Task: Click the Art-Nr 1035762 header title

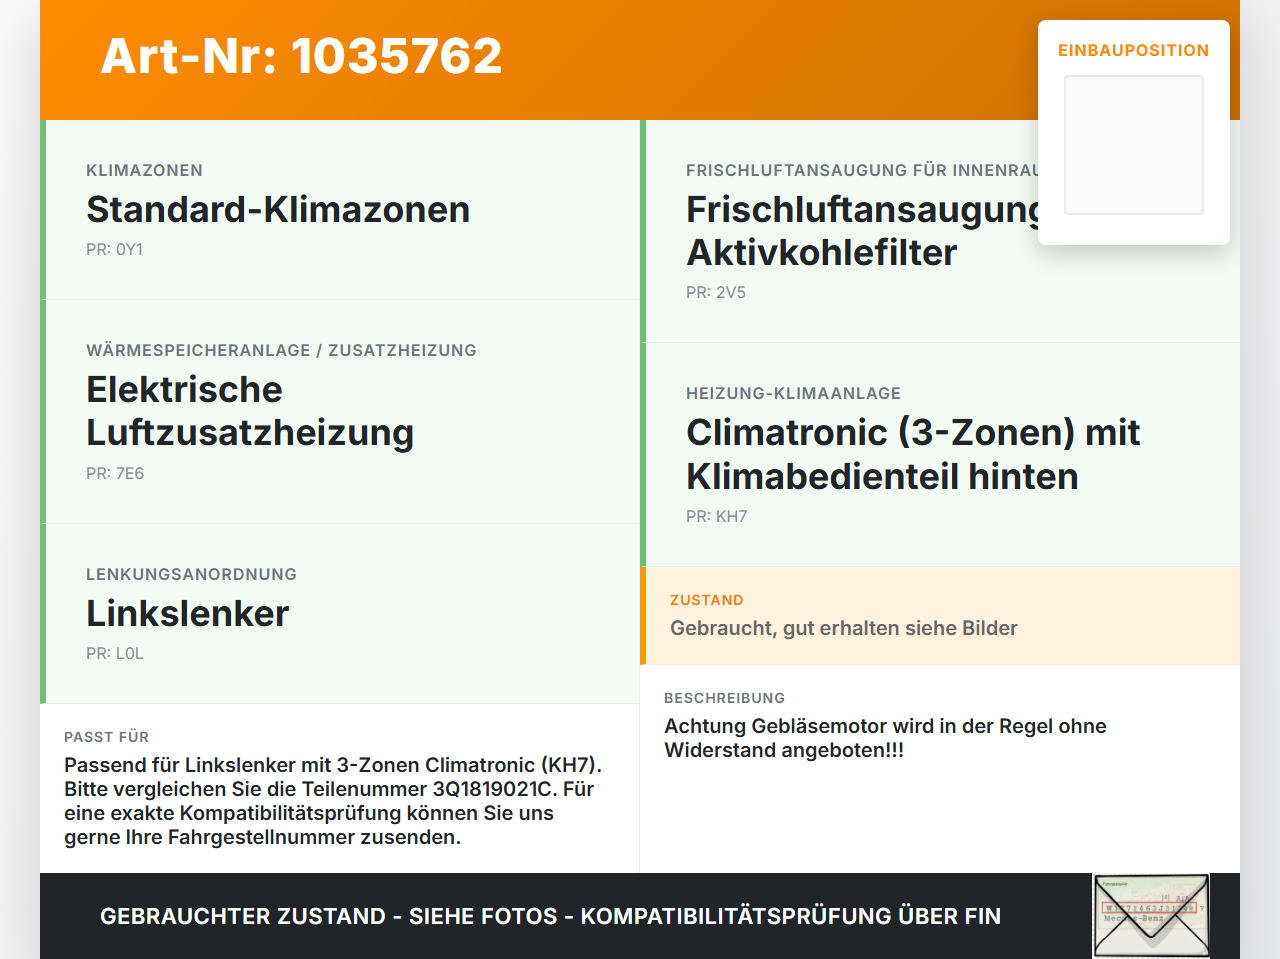Action: click(x=301, y=56)
